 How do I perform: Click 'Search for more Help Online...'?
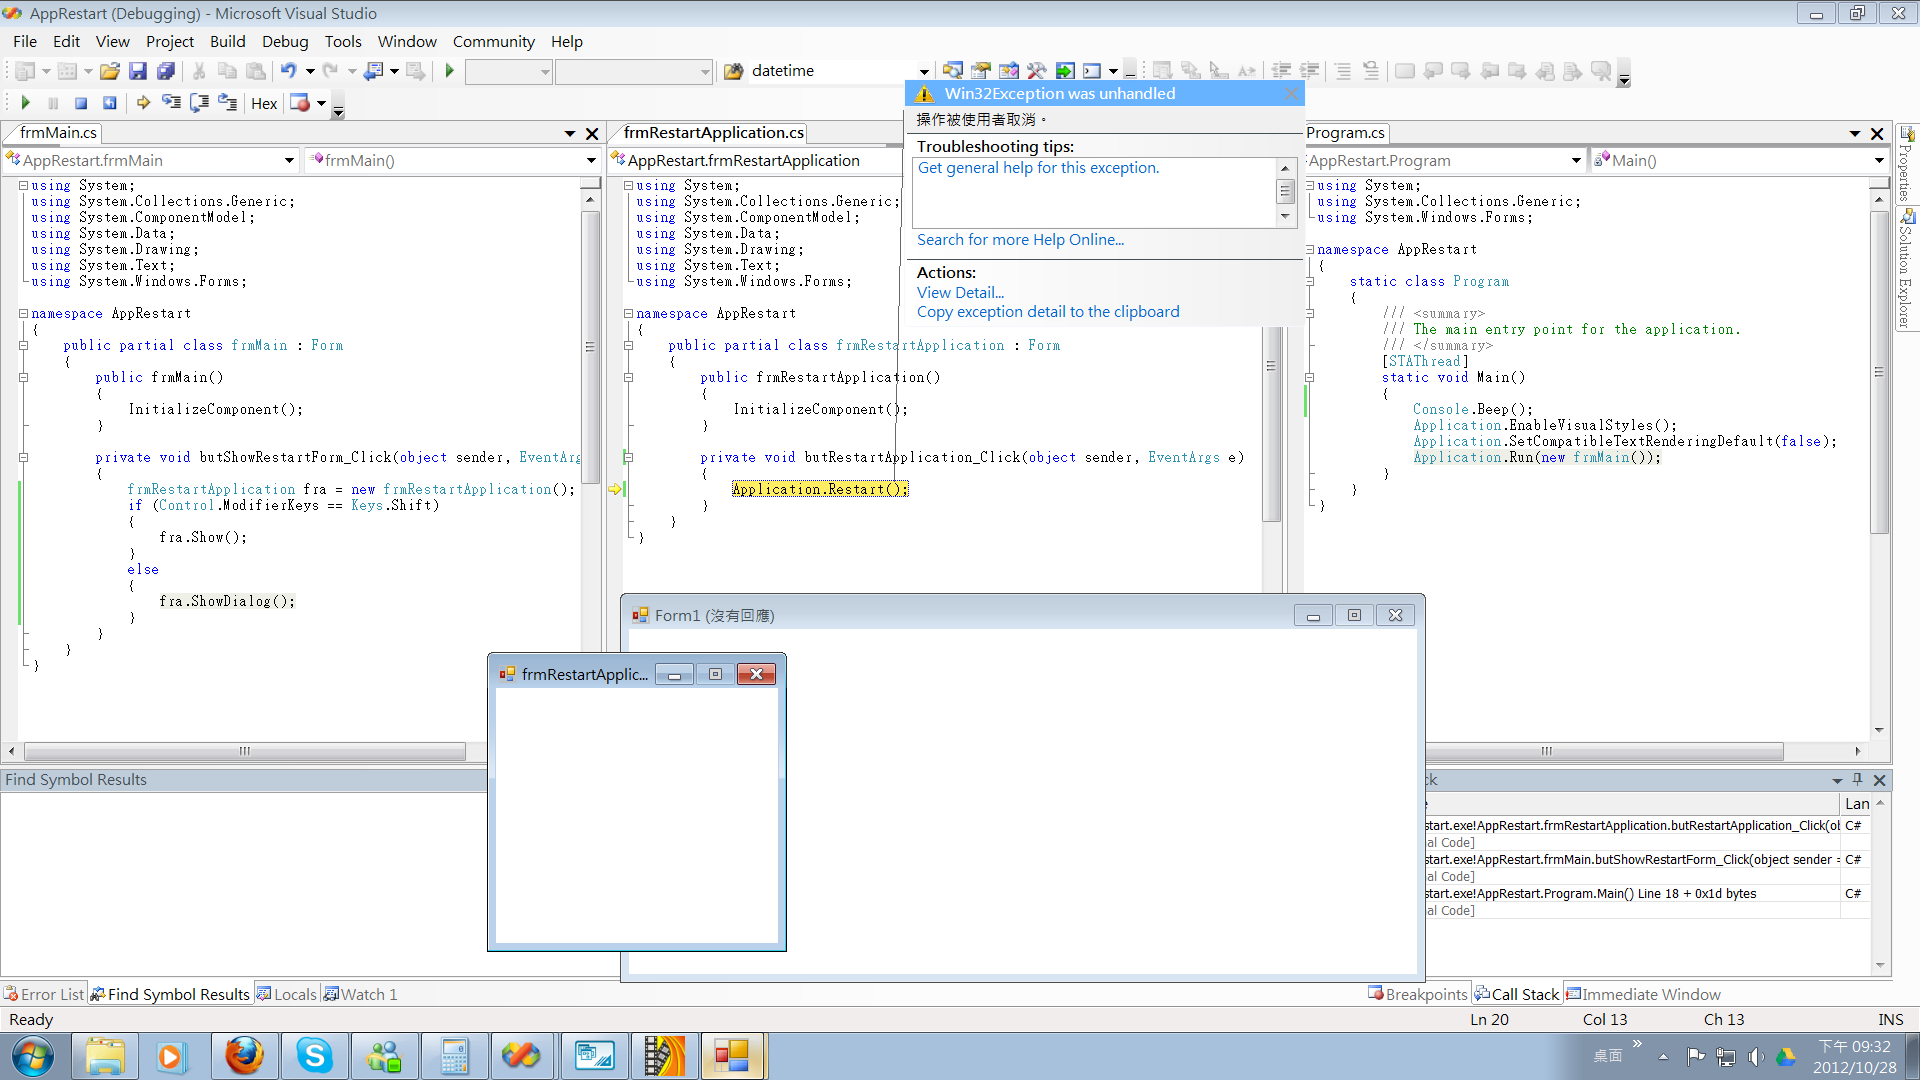coord(1020,240)
